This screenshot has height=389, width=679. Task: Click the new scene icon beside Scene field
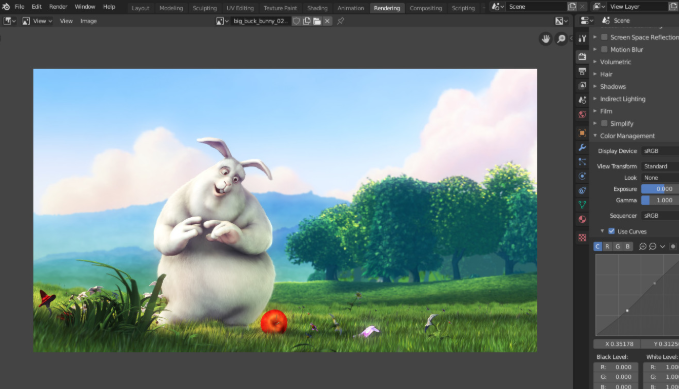(572, 6)
